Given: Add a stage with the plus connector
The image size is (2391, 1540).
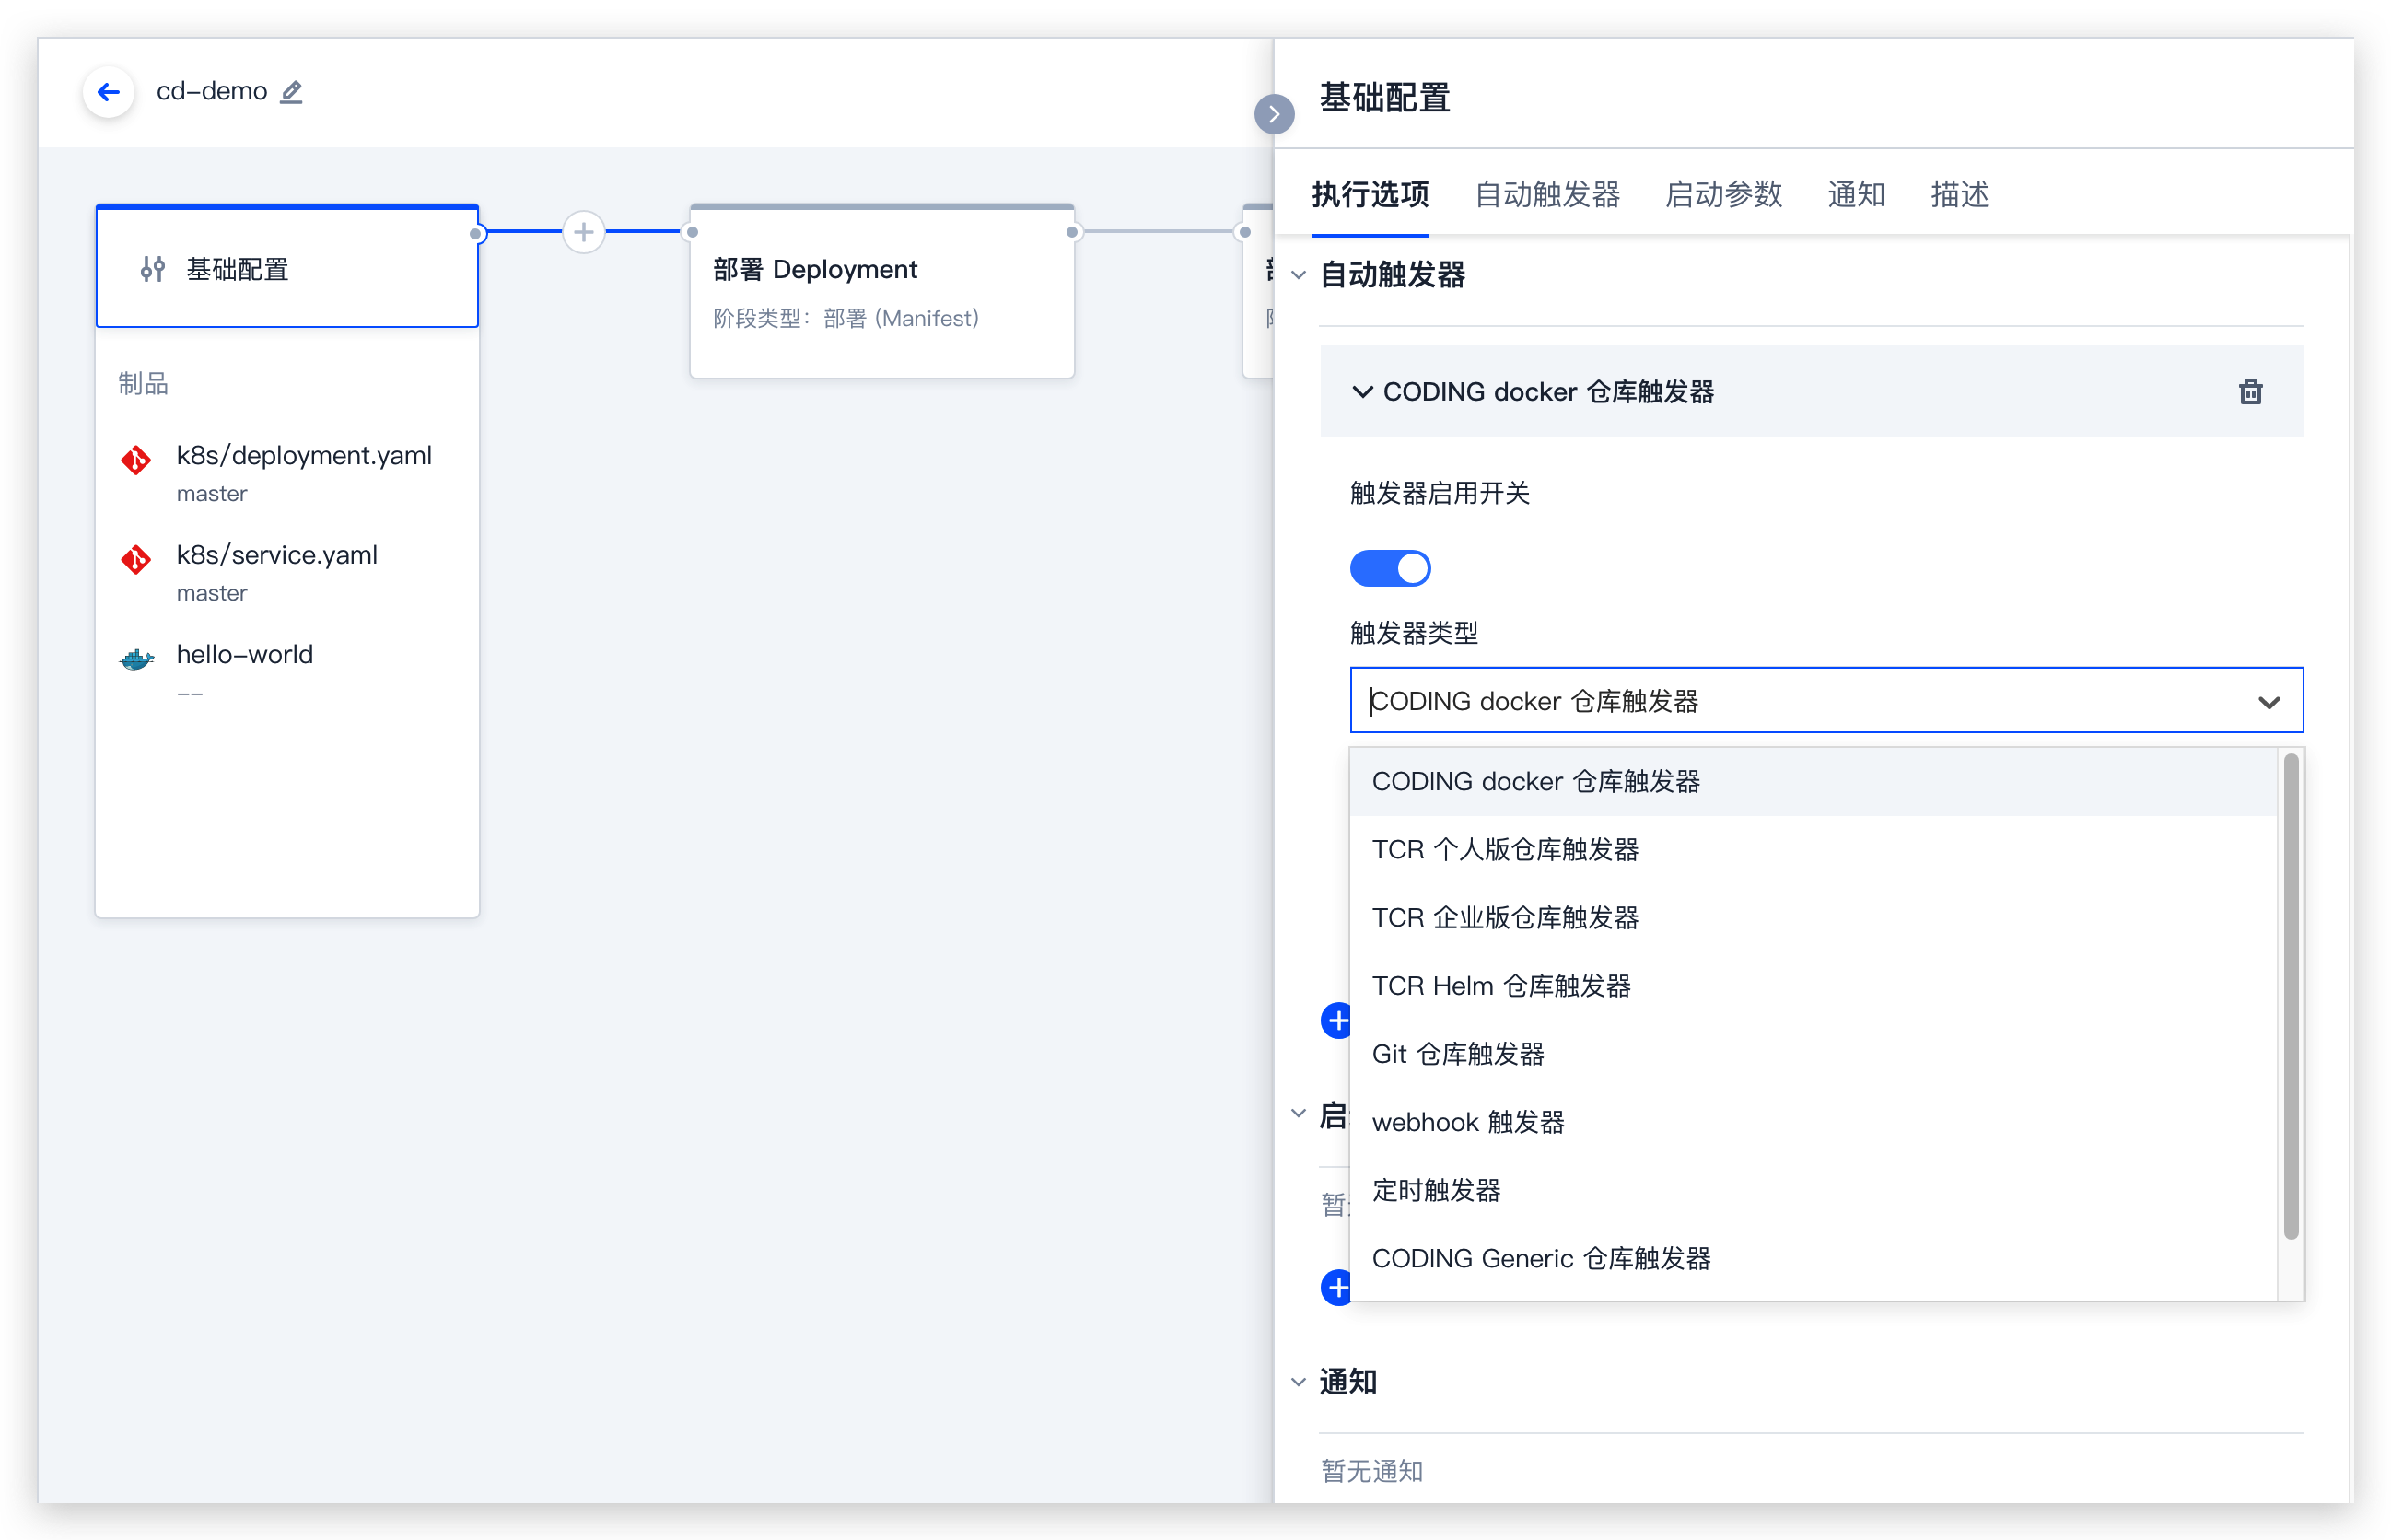Looking at the screenshot, I should click(x=584, y=232).
